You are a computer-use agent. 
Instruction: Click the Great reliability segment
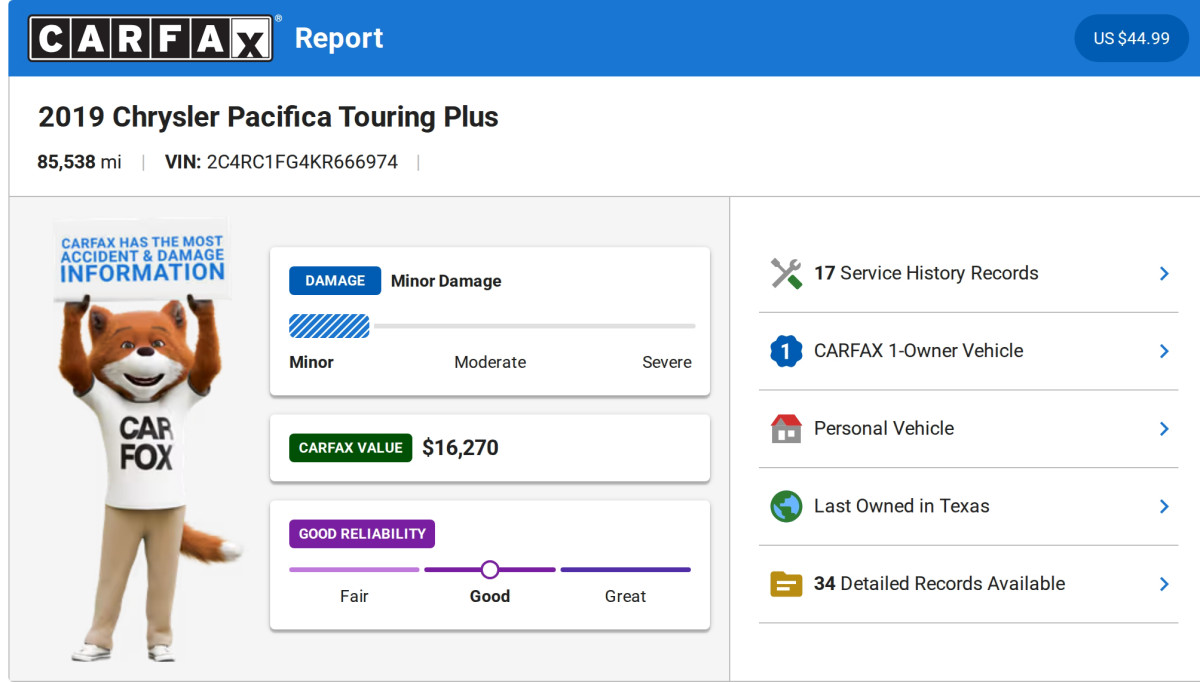[x=625, y=570]
